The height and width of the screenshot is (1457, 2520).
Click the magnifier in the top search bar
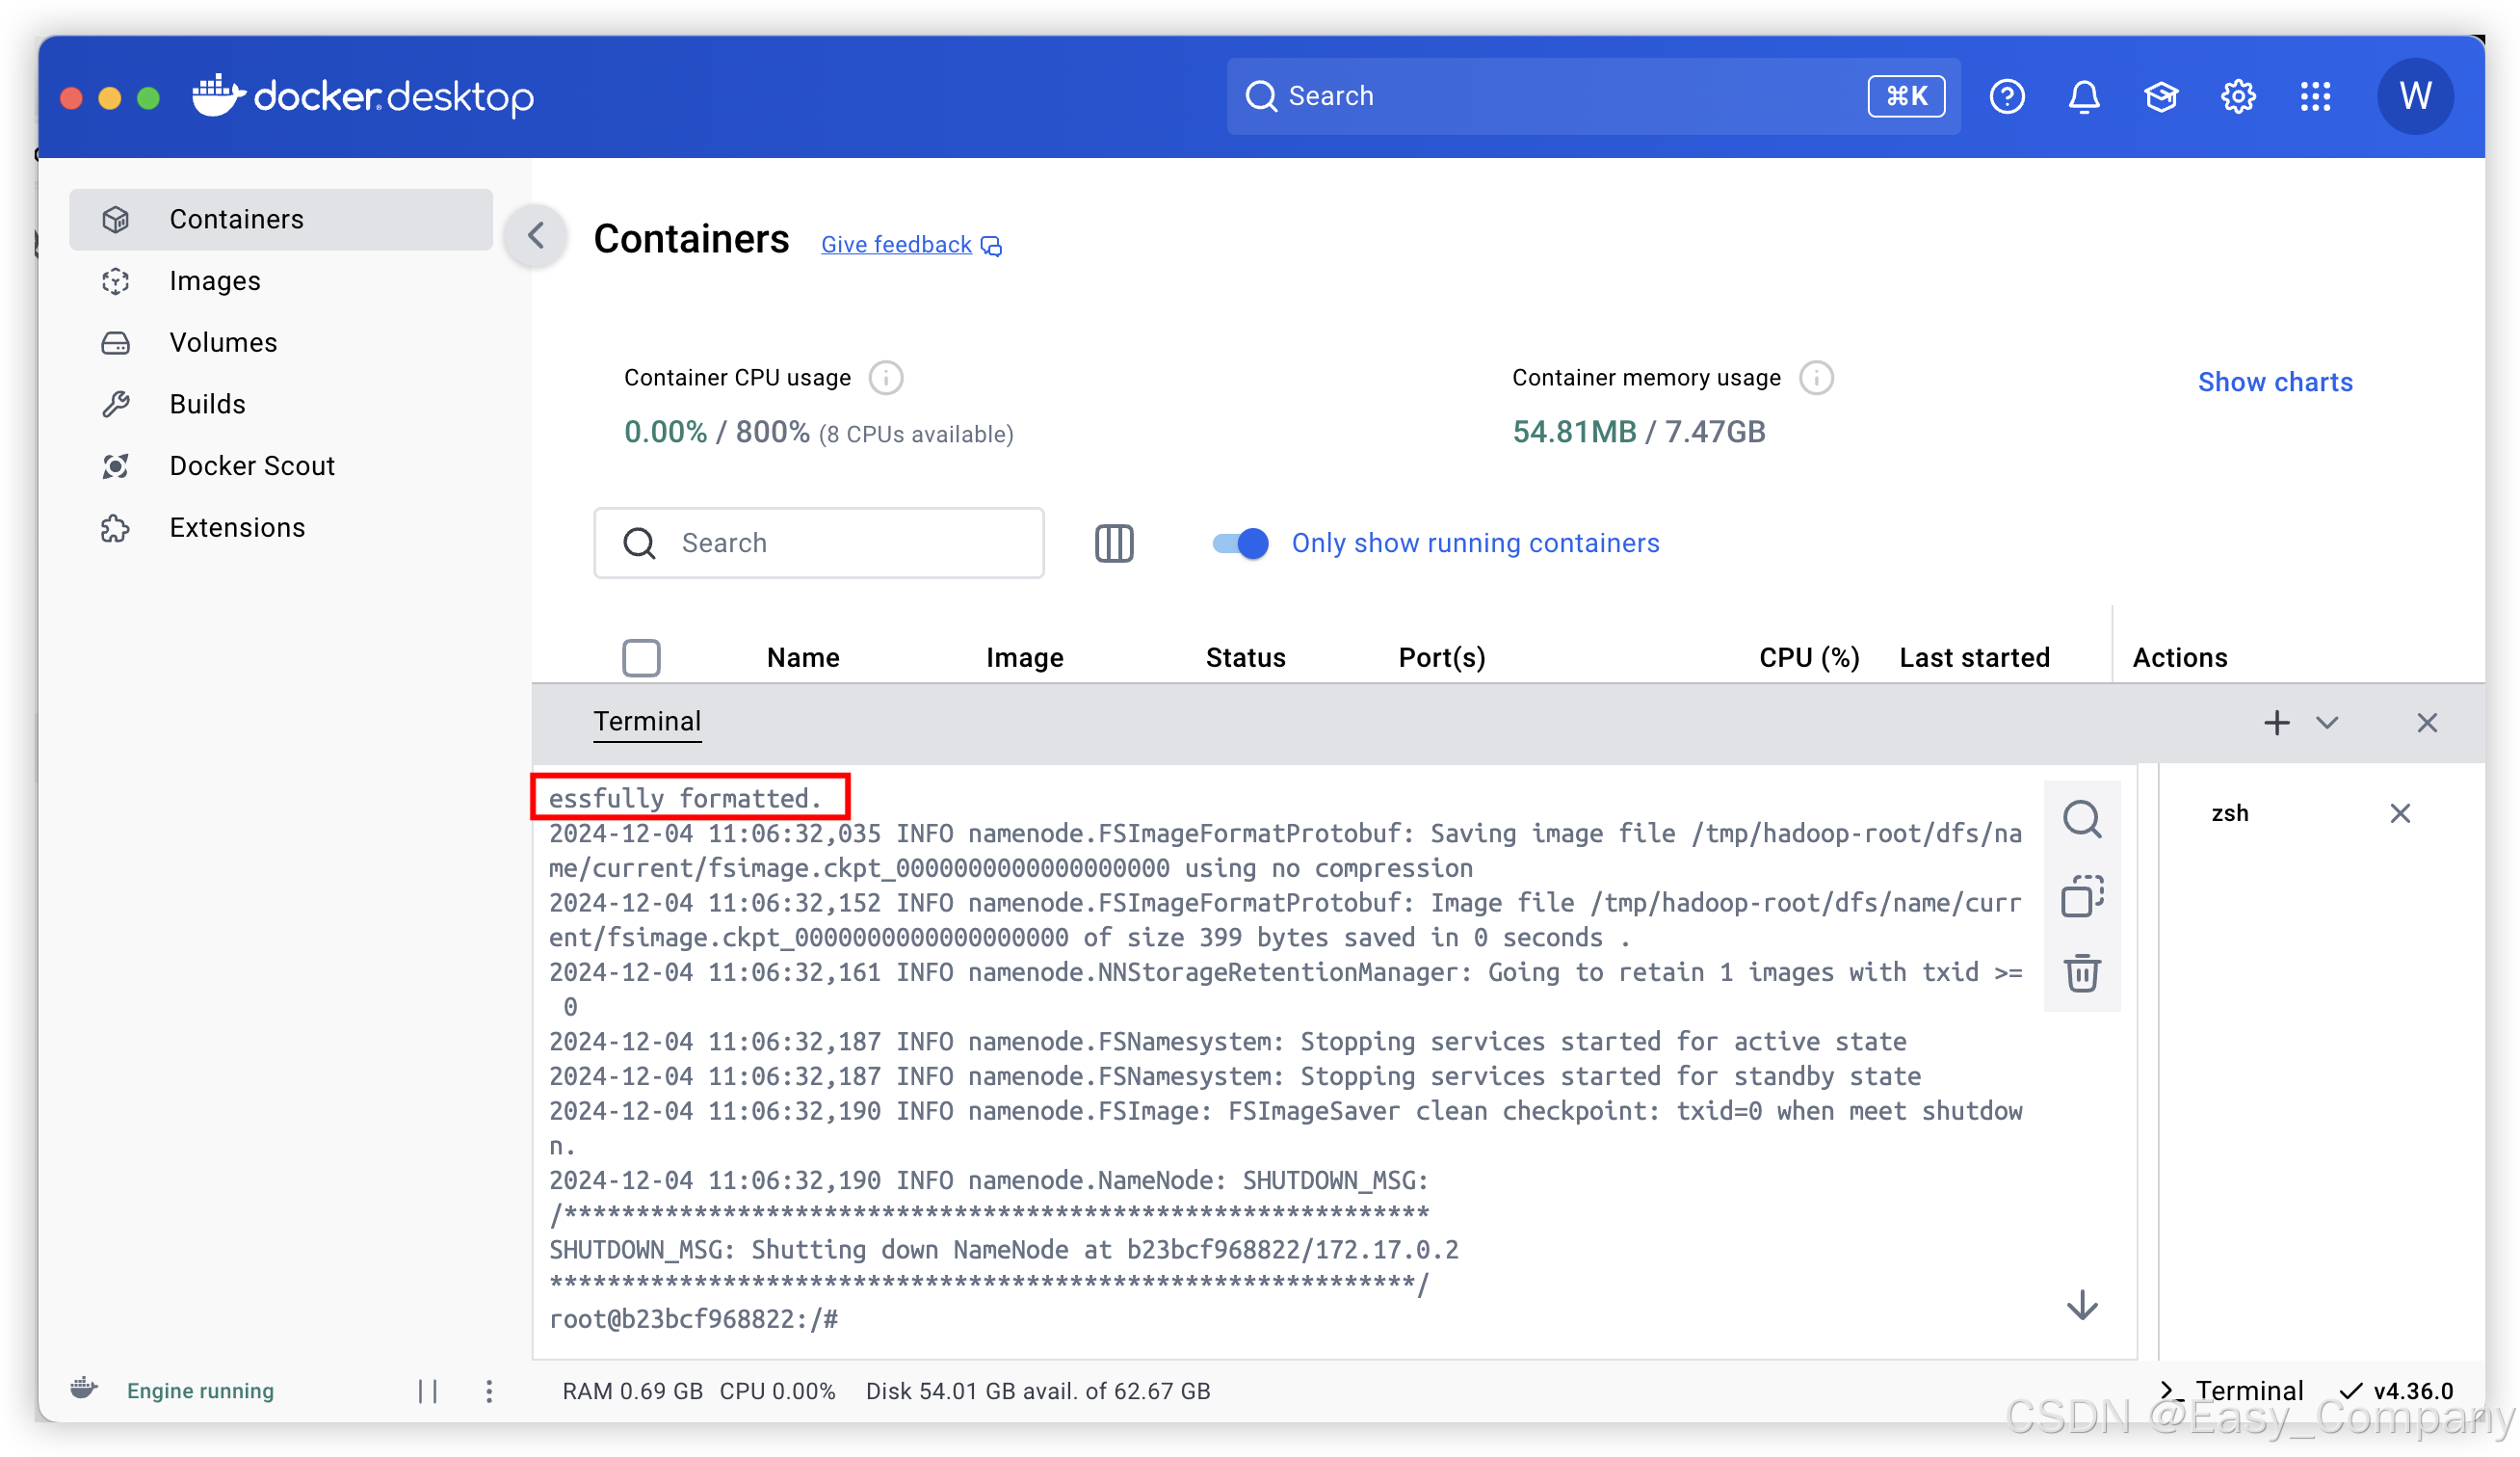tap(1261, 96)
